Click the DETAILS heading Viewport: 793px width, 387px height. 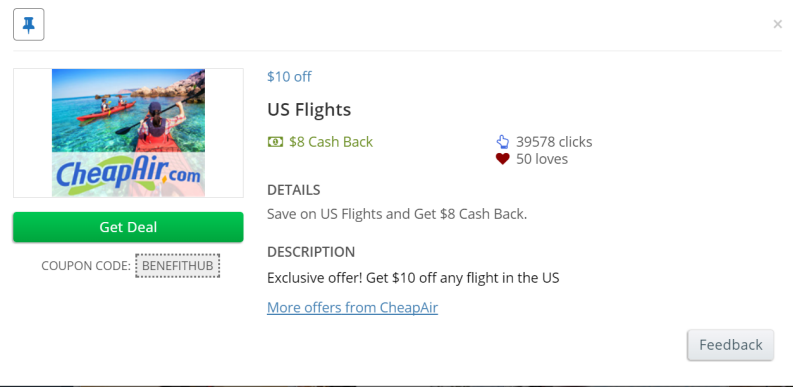pyautogui.click(x=293, y=190)
